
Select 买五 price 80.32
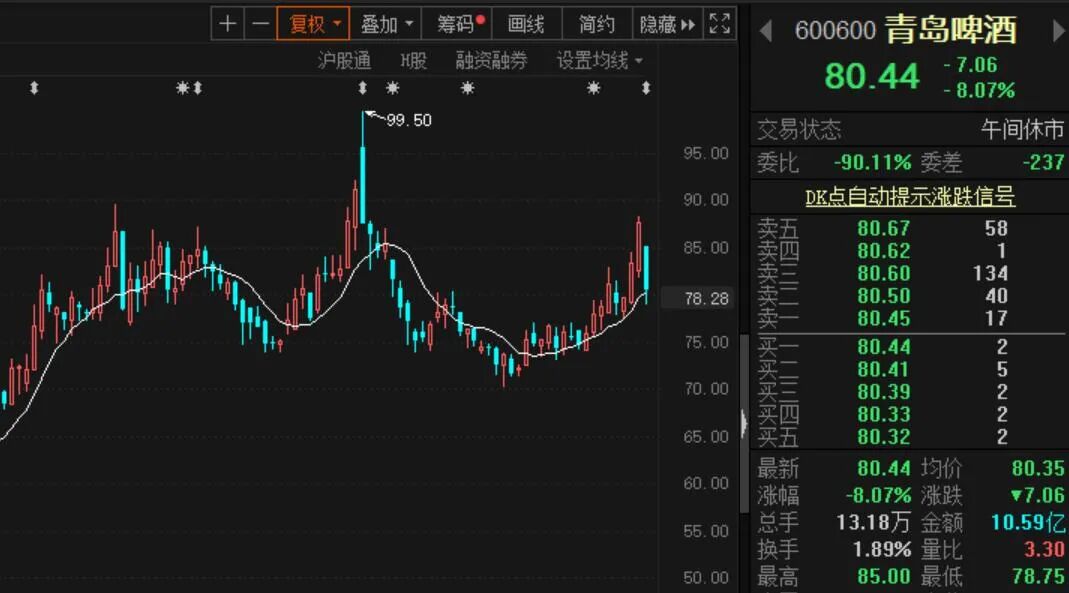(x=884, y=437)
